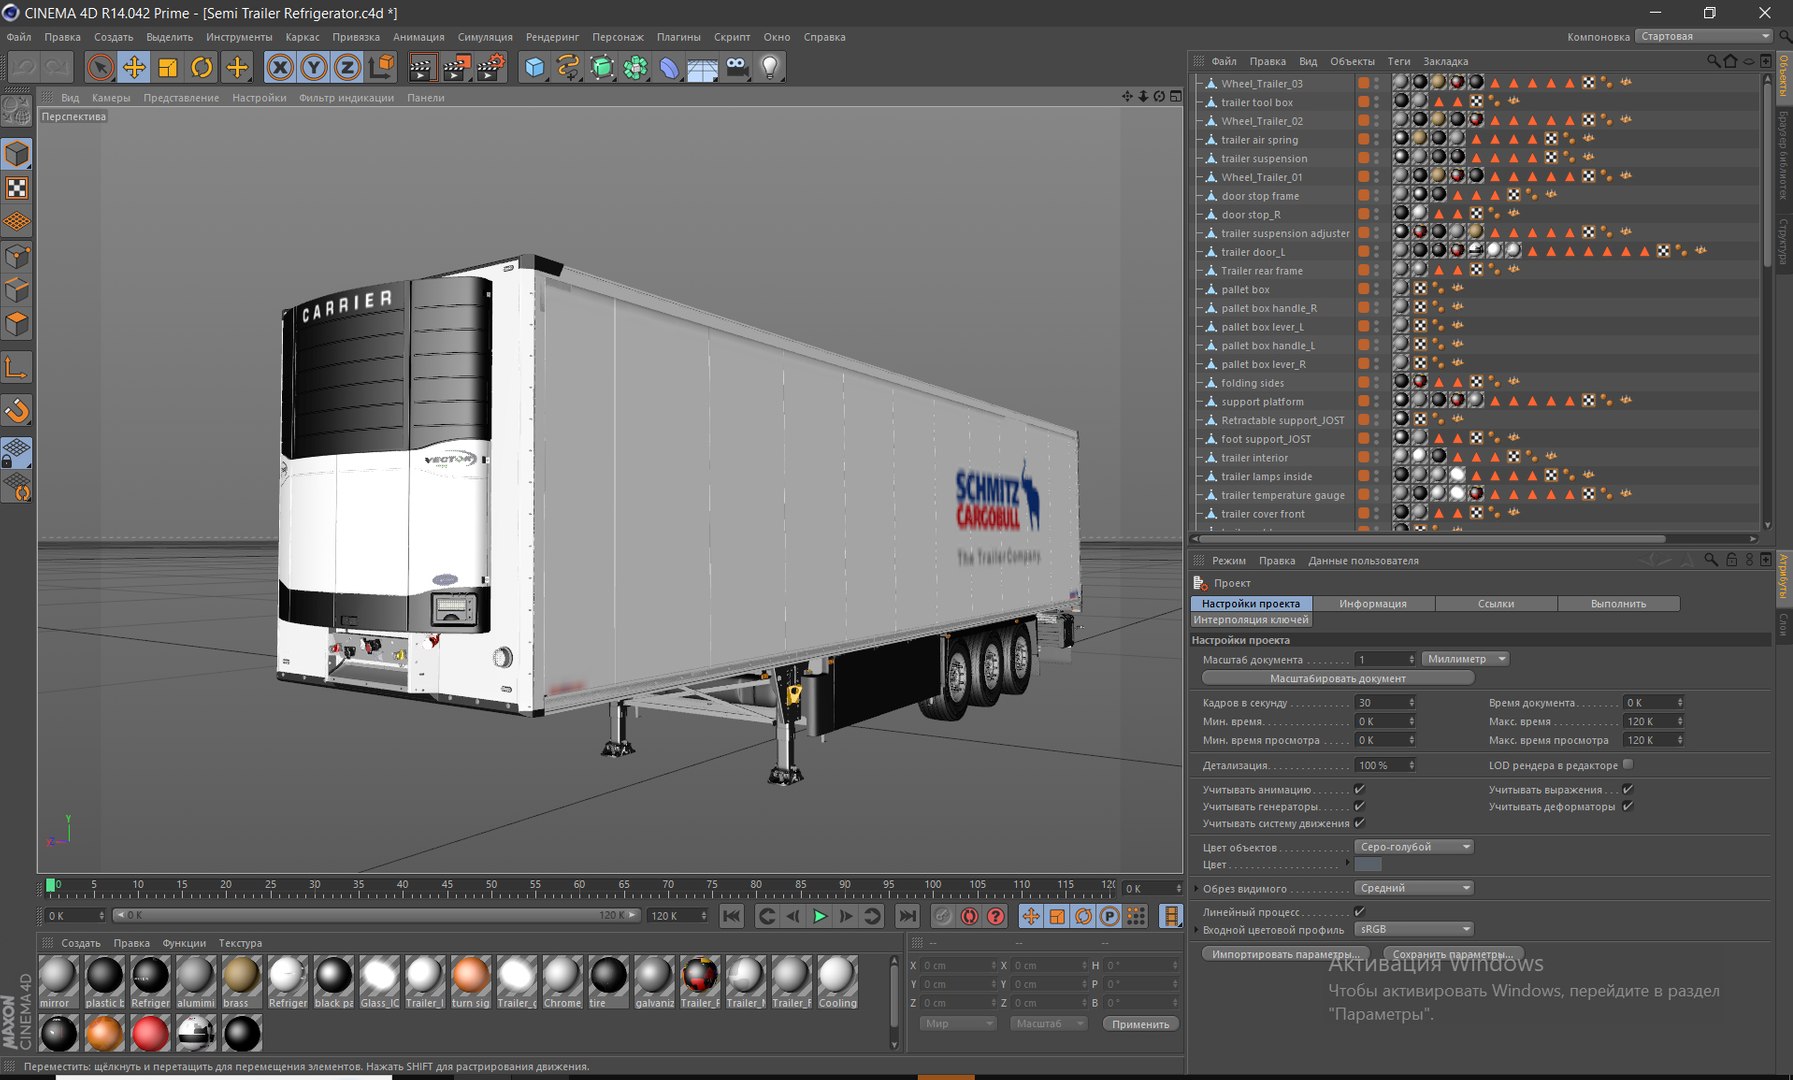Toggle Y axis lock
This screenshot has height=1080, width=1793.
click(314, 67)
